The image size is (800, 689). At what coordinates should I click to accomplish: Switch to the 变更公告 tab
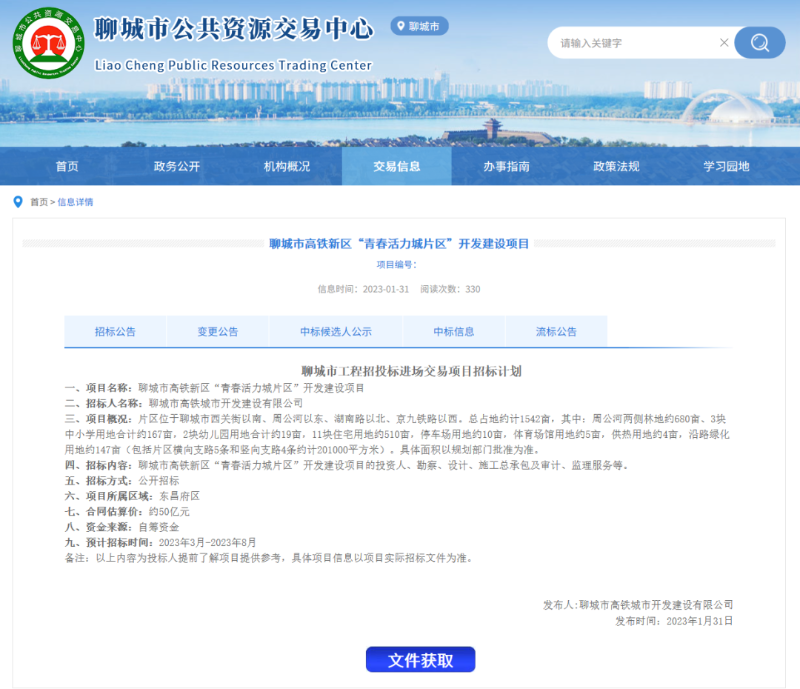click(217, 332)
